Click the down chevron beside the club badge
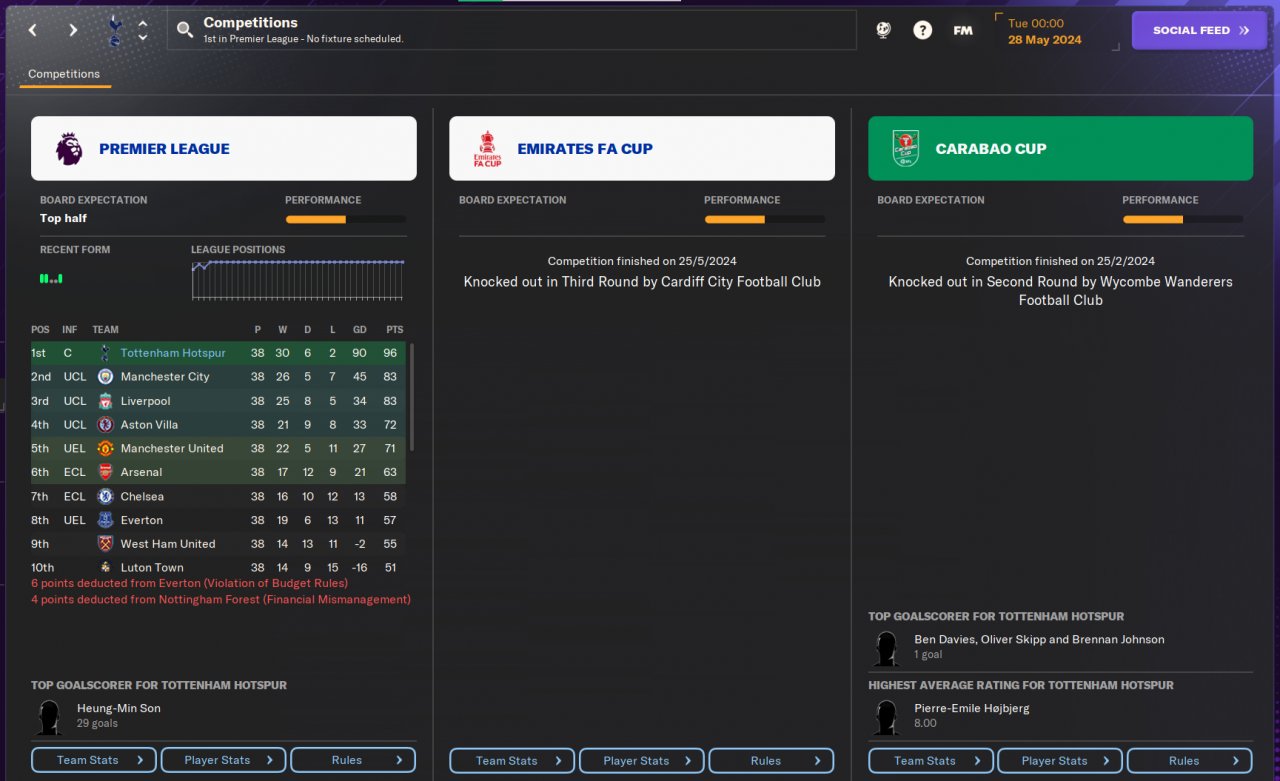 pyautogui.click(x=143, y=38)
